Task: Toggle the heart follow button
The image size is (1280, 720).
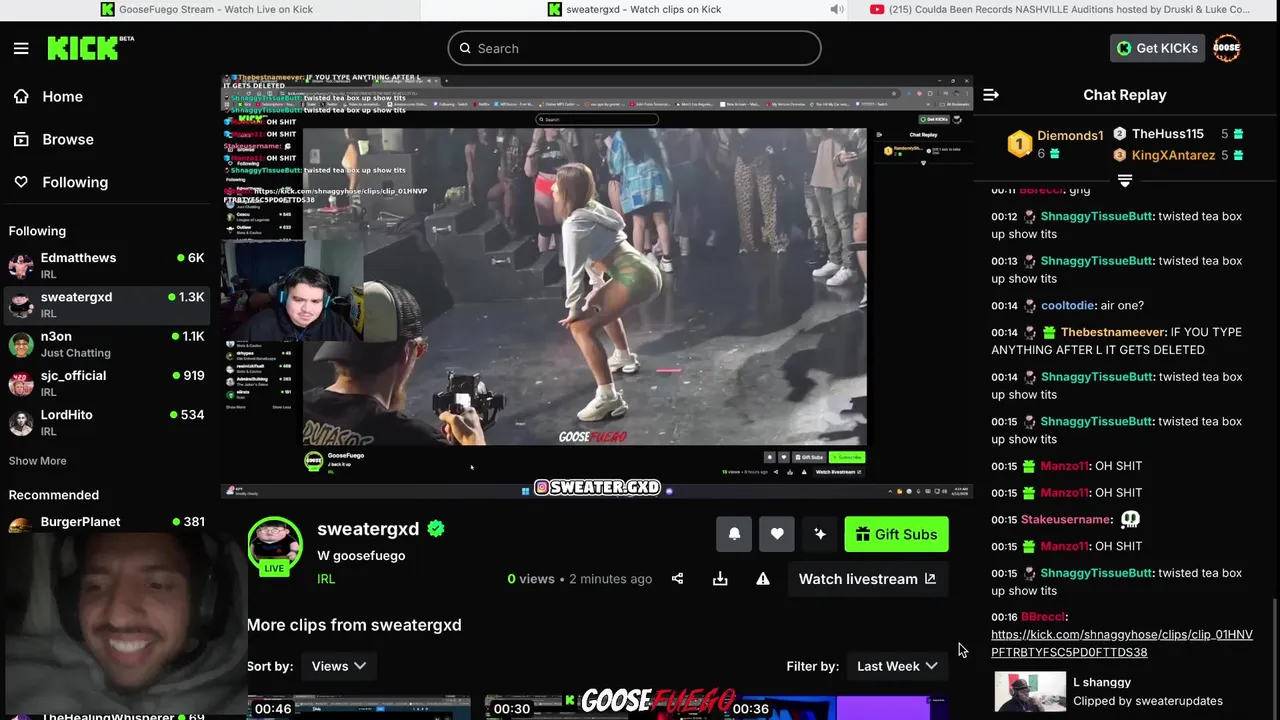Action: 777,534
